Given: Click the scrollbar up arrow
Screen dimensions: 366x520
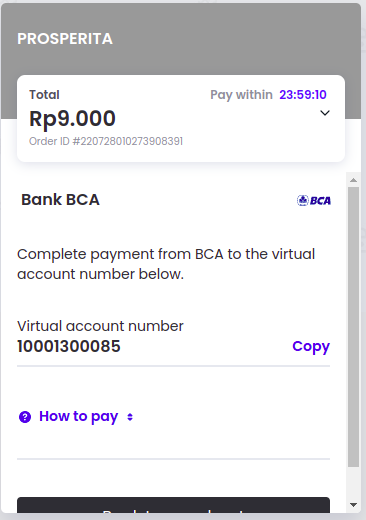Looking at the screenshot, I should coord(354,180).
